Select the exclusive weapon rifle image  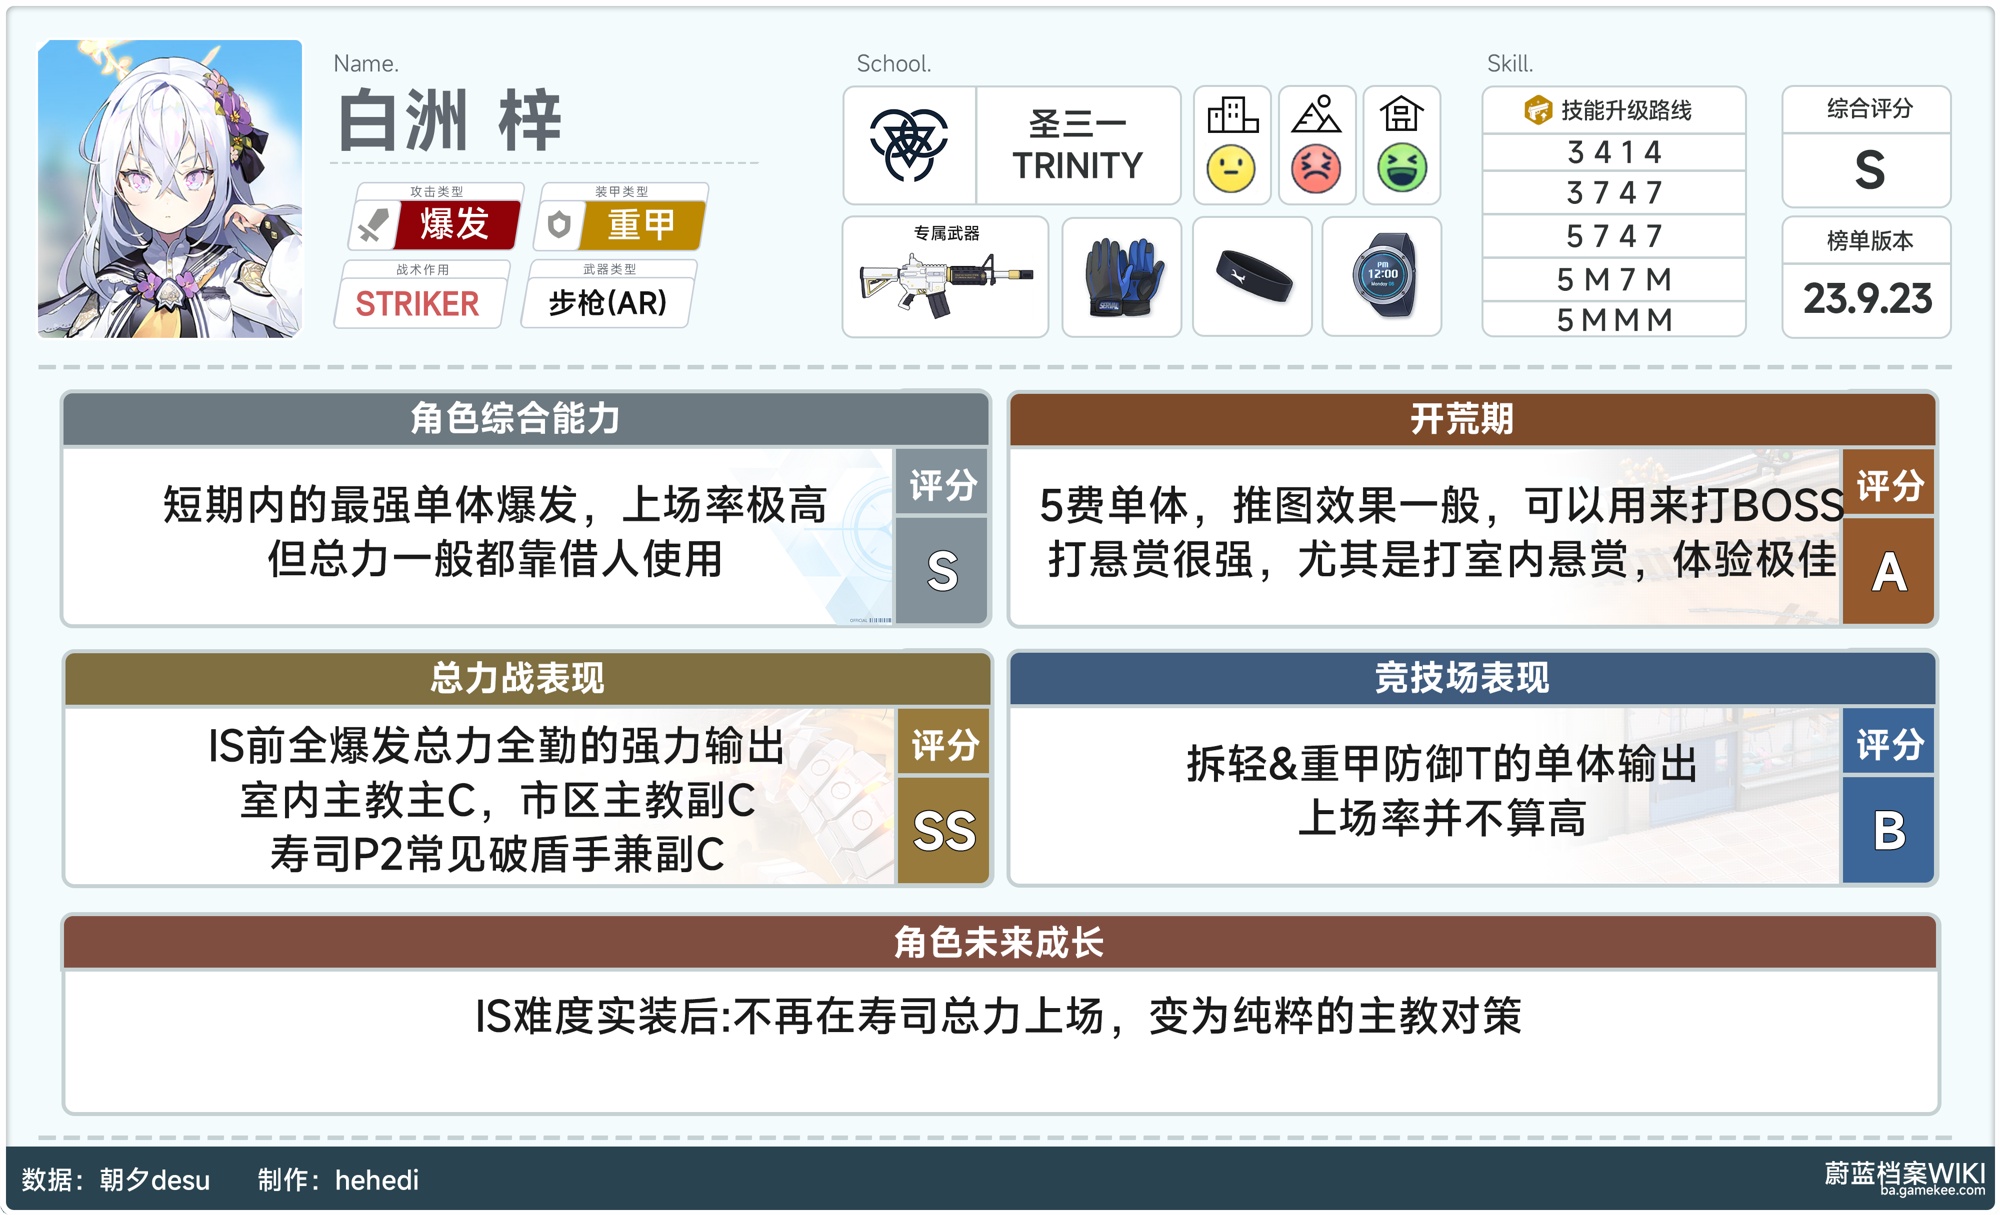pyautogui.click(x=945, y=283)
